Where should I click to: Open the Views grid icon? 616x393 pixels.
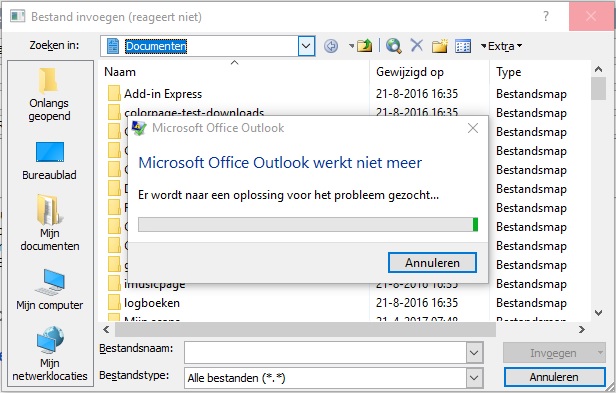click(463, 46)
